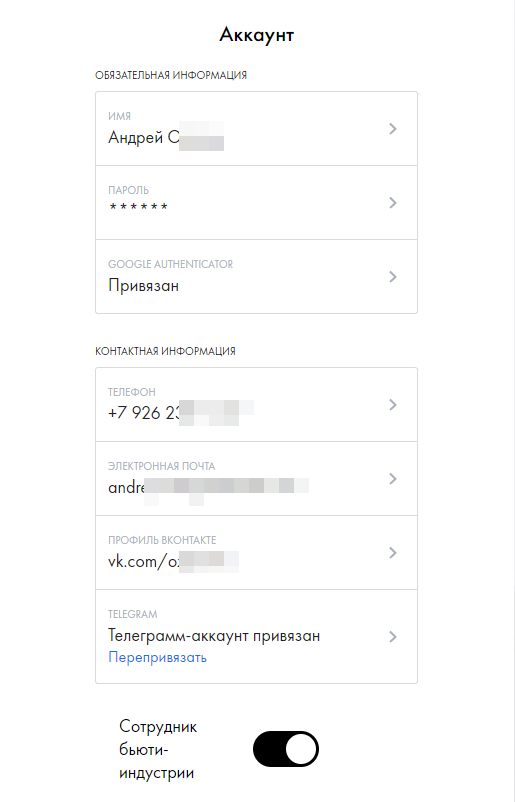Image resolution: width=515 pixels, height=802 pixels.
Task: Click the chevron next to Пароль
Action: pos(393,203)
